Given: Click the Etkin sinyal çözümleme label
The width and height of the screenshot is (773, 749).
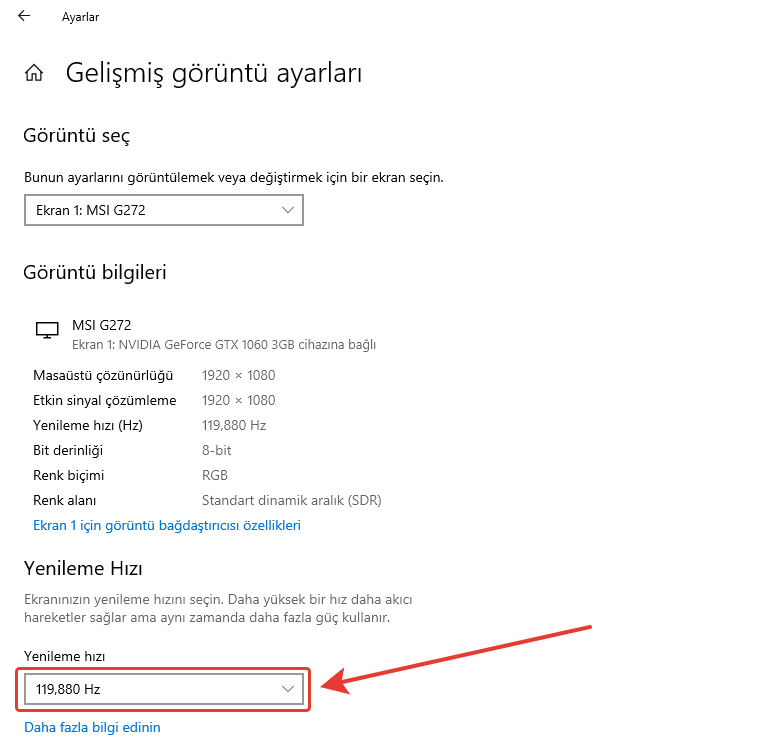Looking at the screenshot, I should [x=104, y=400].
